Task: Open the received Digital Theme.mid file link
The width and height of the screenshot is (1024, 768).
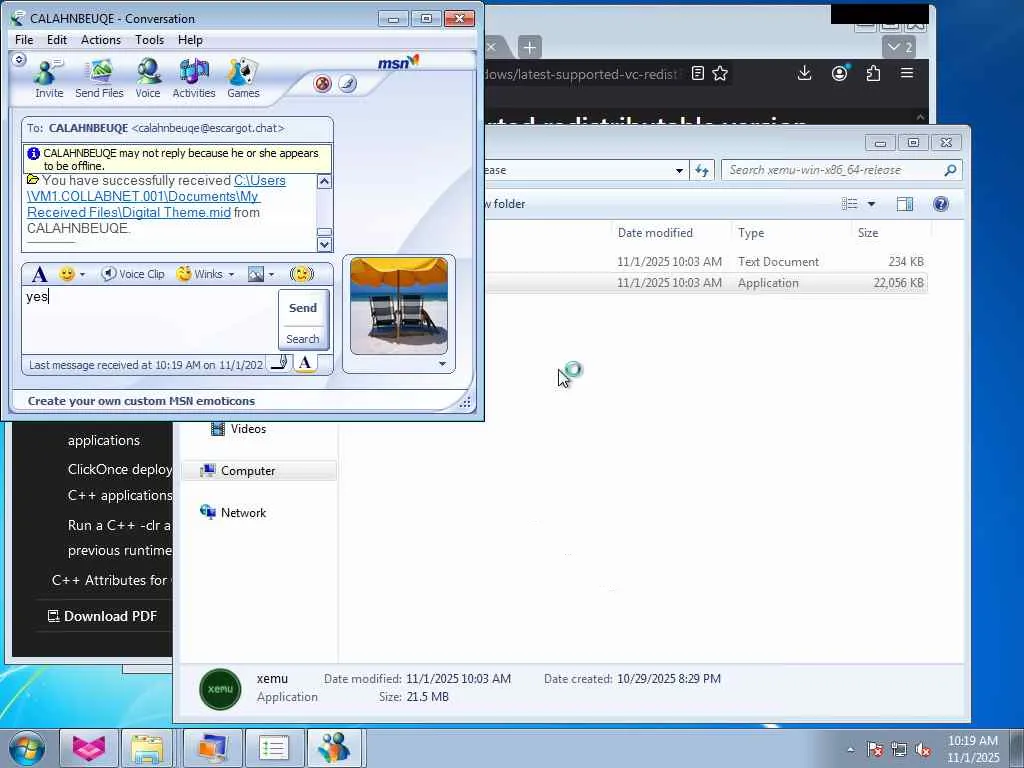Action: click(157, 197)
